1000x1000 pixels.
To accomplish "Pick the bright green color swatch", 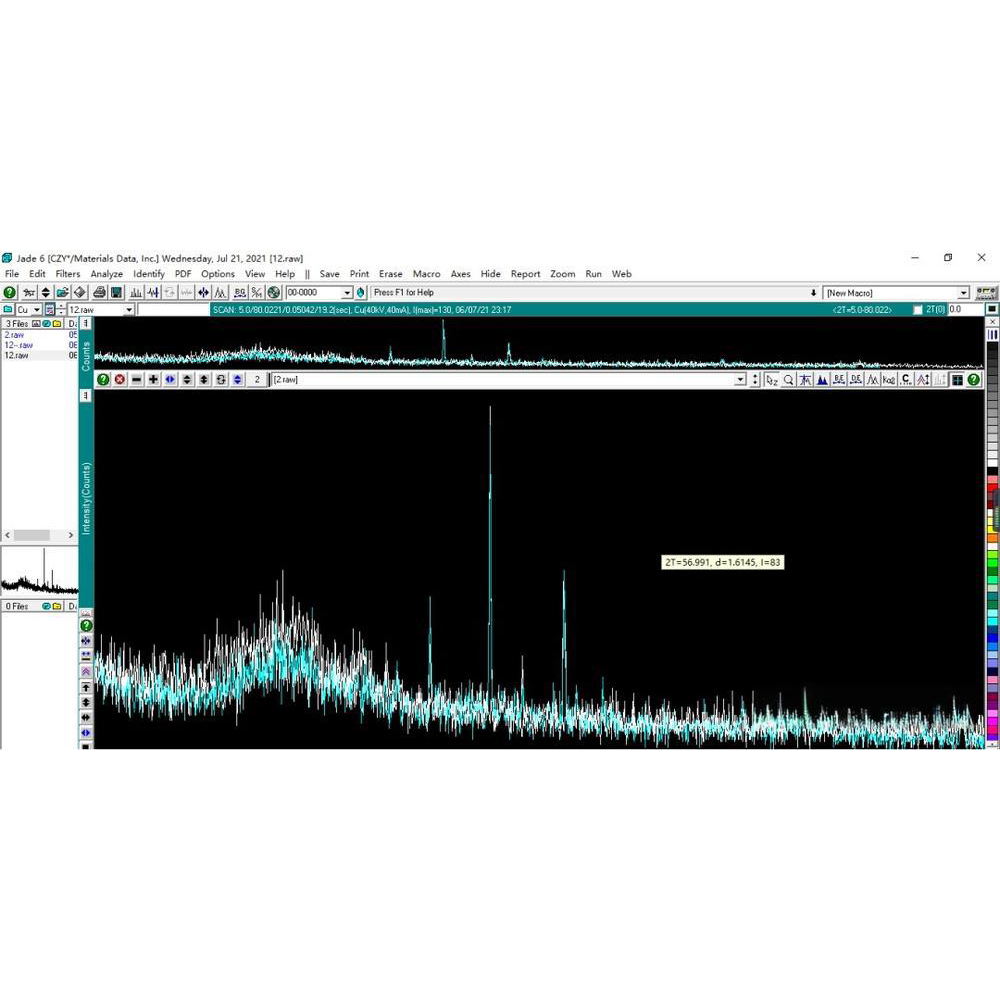I will point(992,564).
